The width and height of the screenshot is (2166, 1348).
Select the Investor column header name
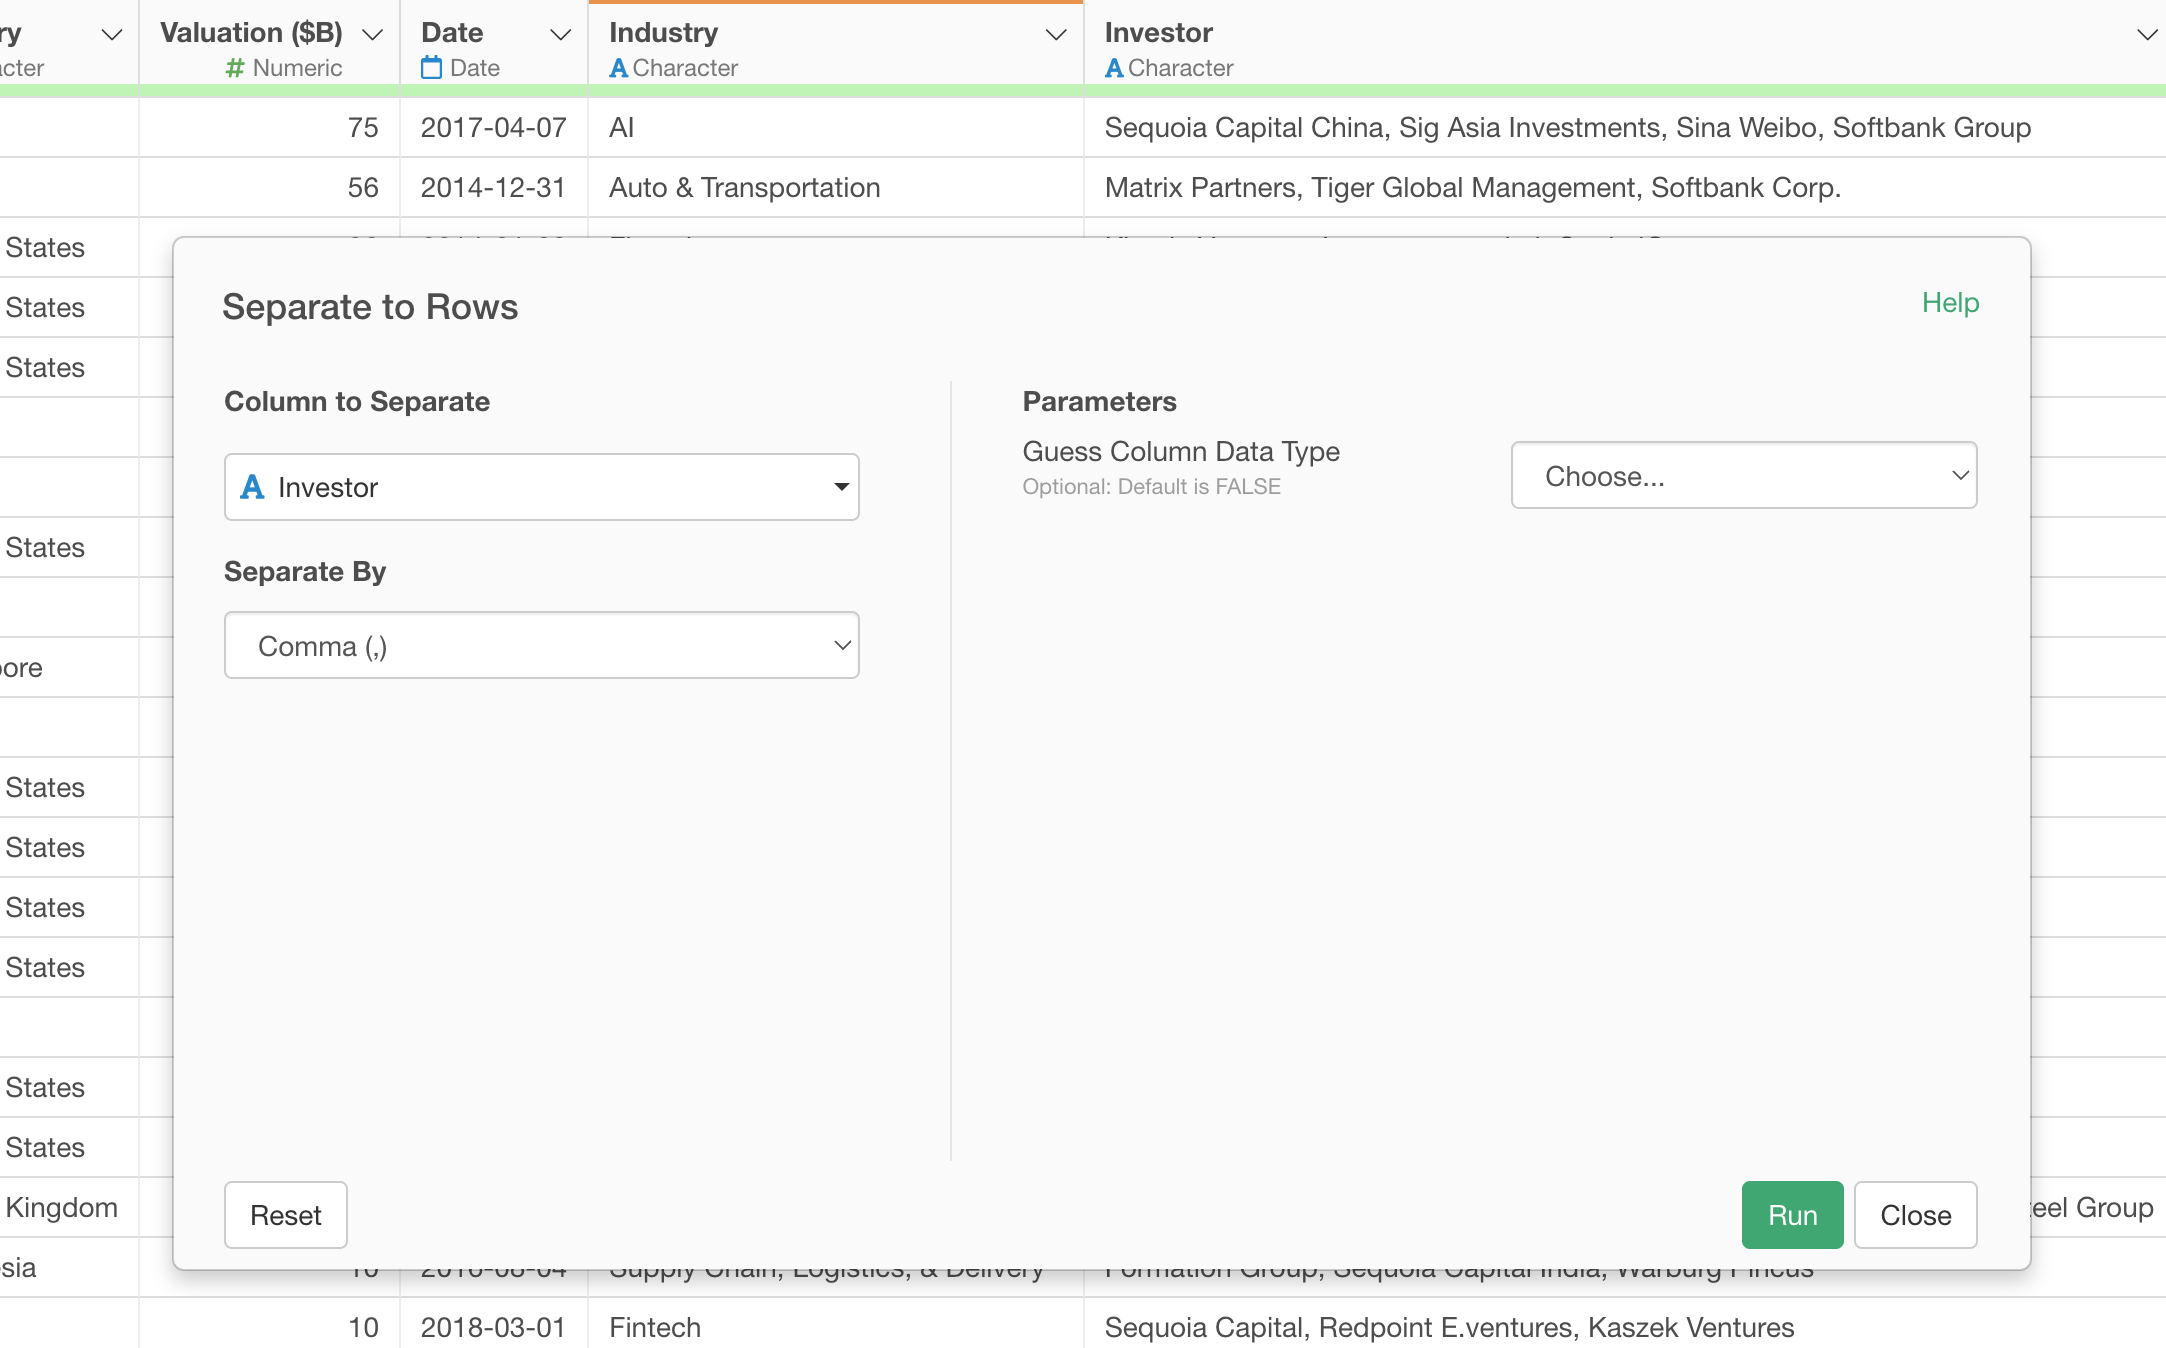point(1158,33)
